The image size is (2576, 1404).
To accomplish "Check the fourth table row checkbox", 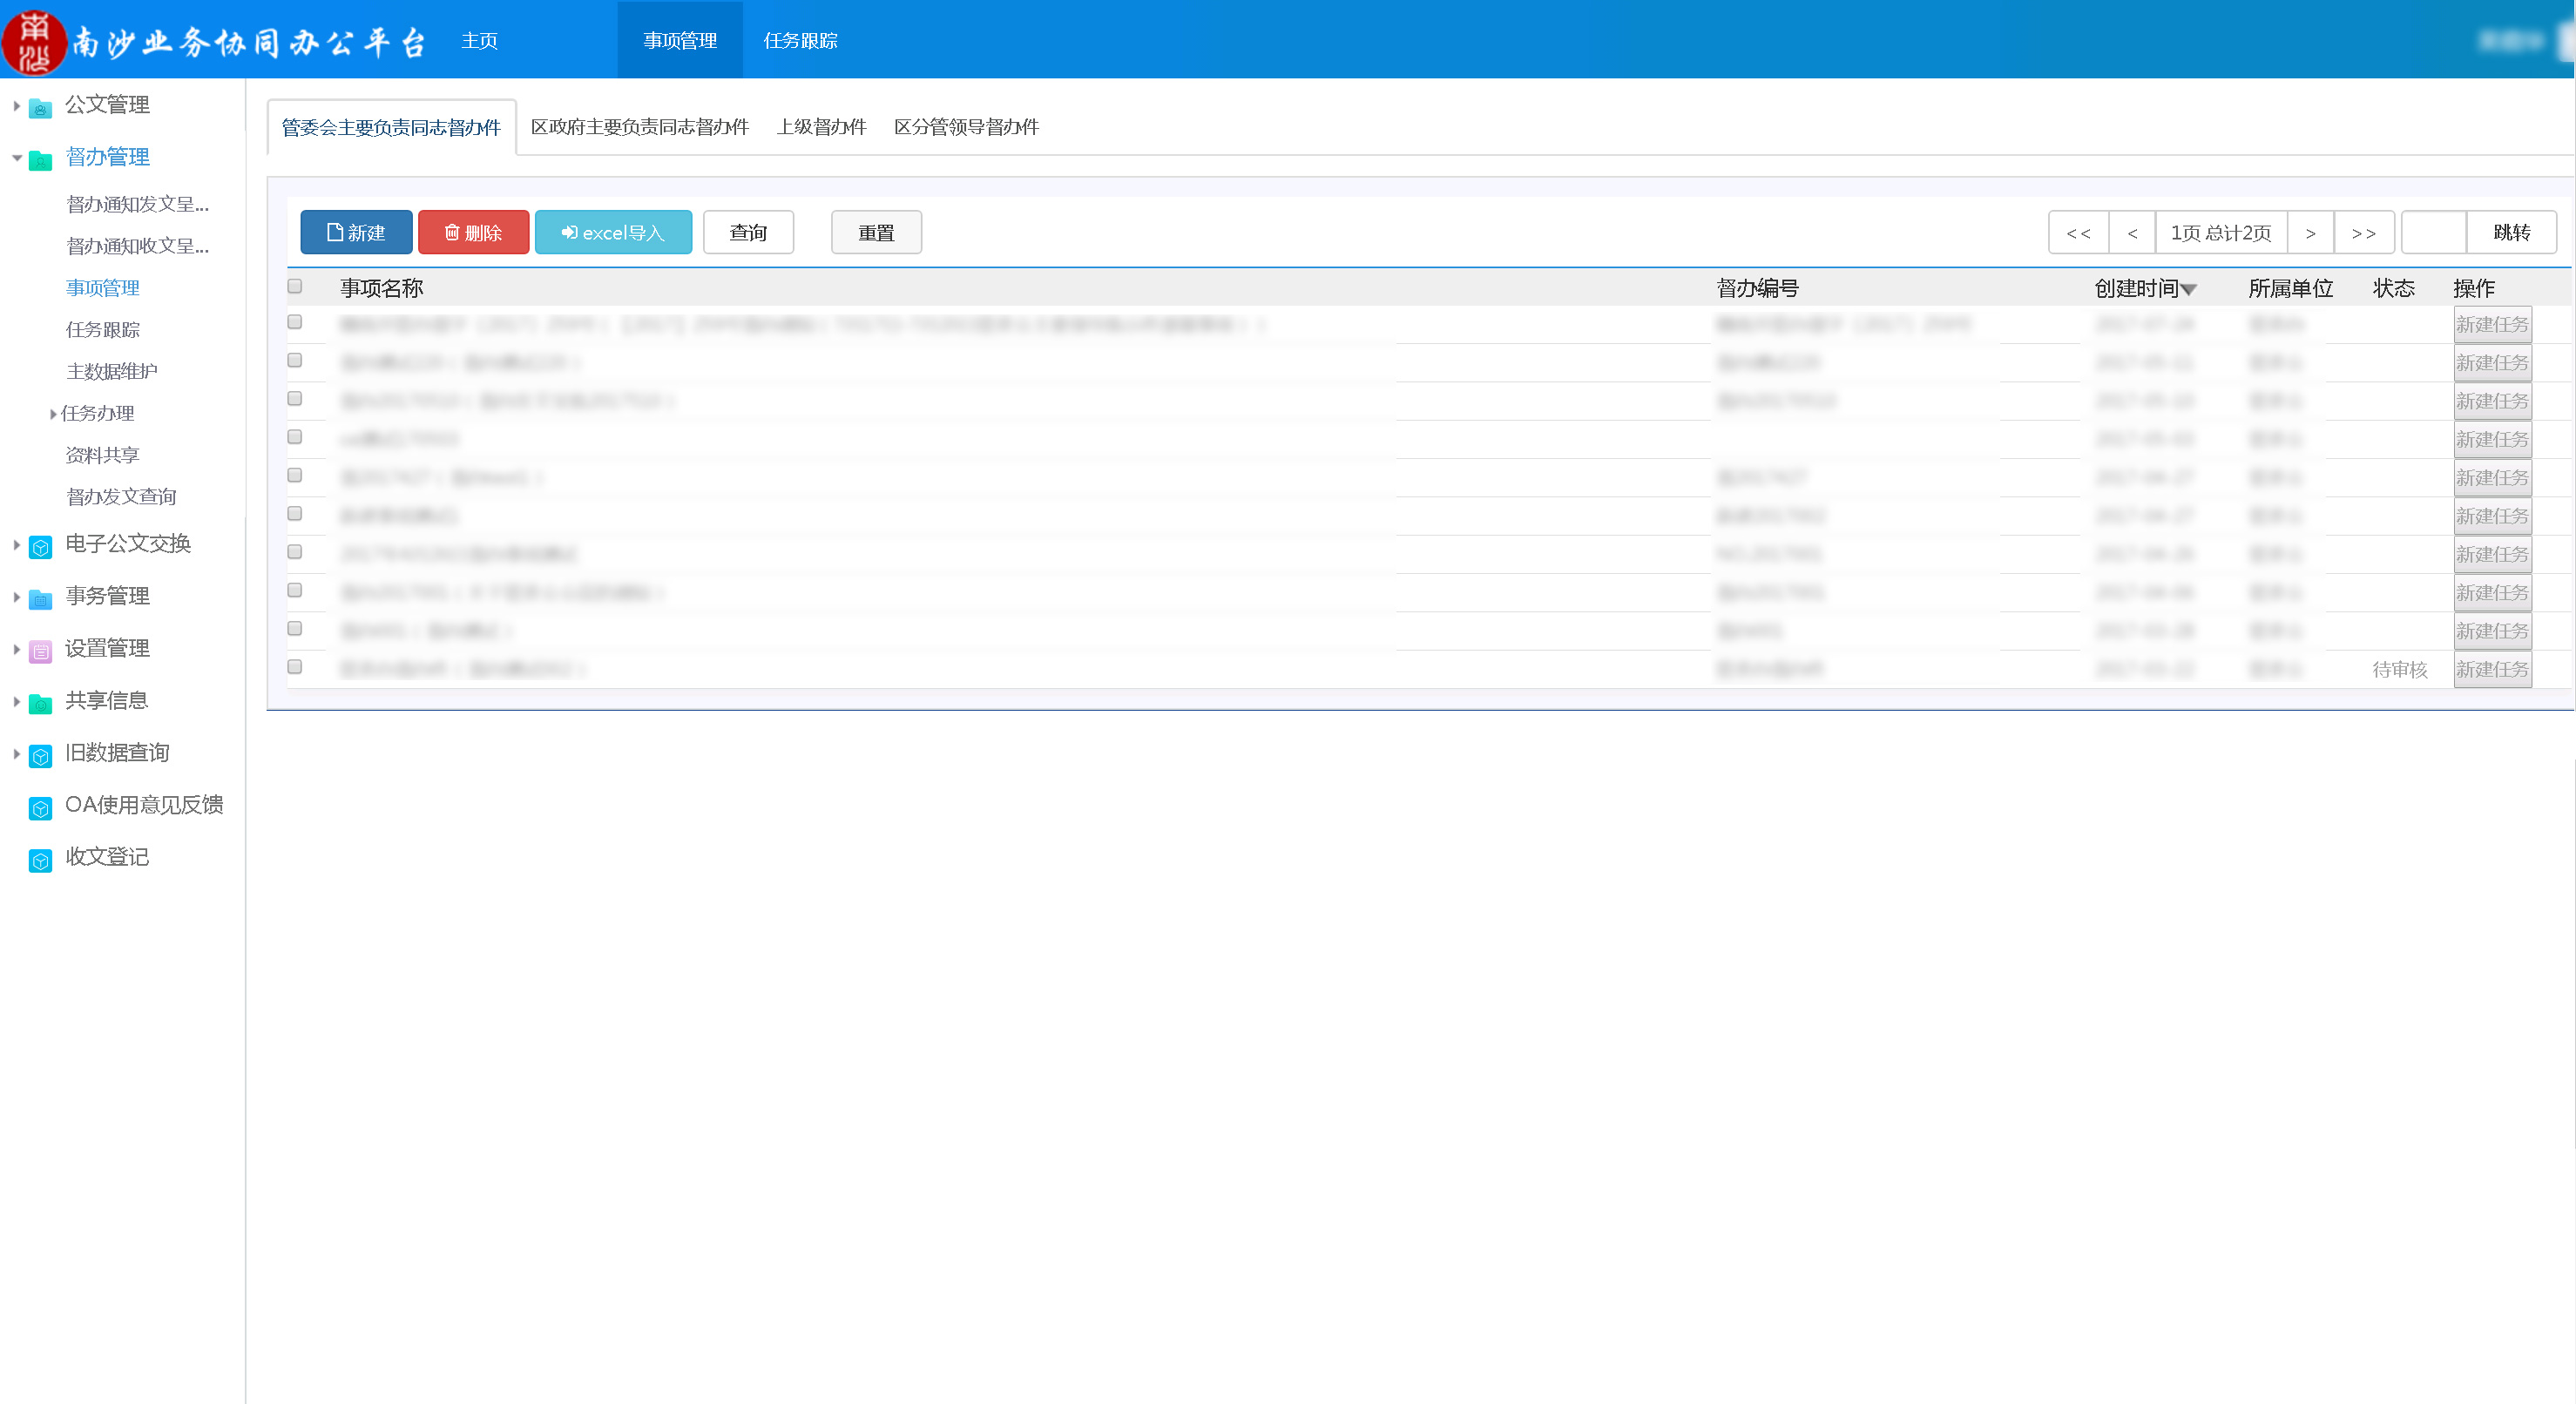I will pyautogui.click(x=294, y=436).
